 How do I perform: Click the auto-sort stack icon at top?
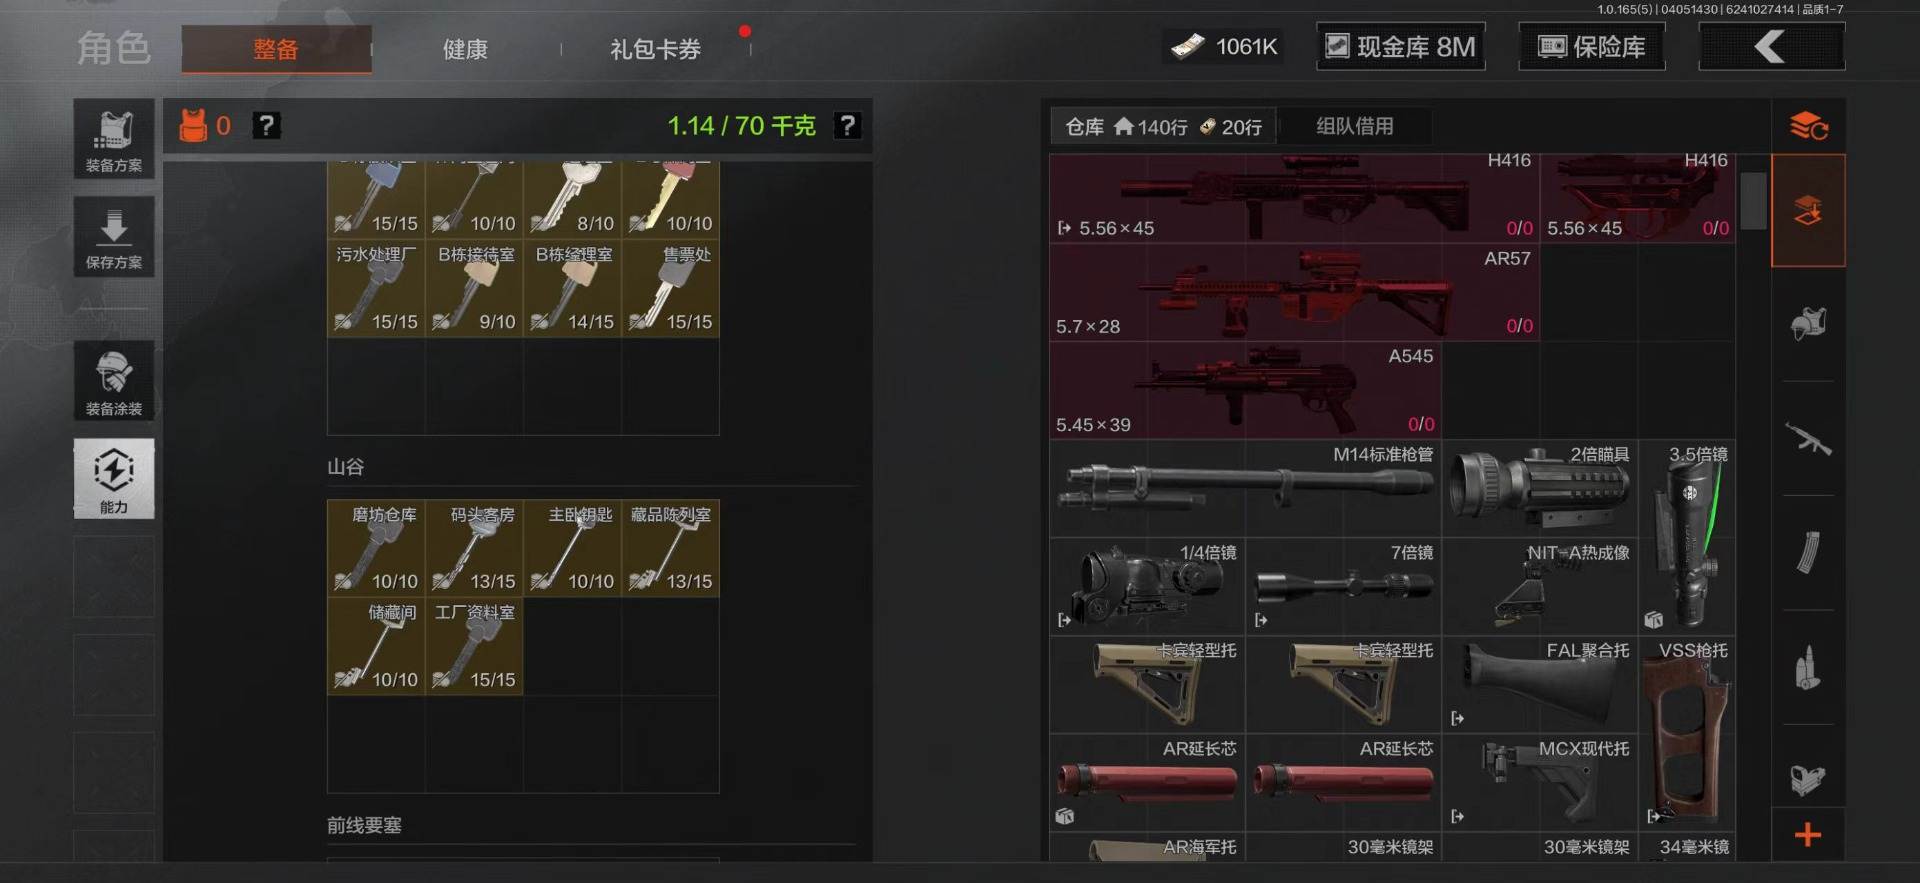tap(1808, 126)
